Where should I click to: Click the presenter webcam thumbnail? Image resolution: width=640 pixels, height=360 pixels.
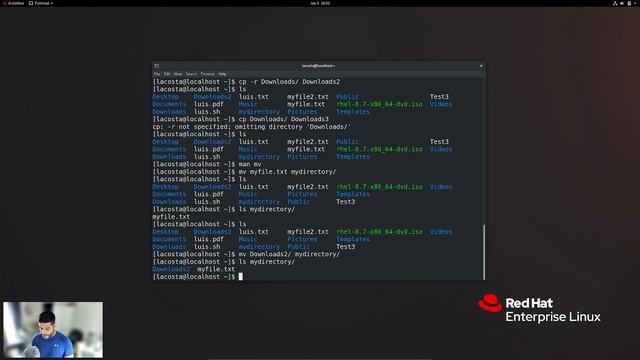point(53,330)
